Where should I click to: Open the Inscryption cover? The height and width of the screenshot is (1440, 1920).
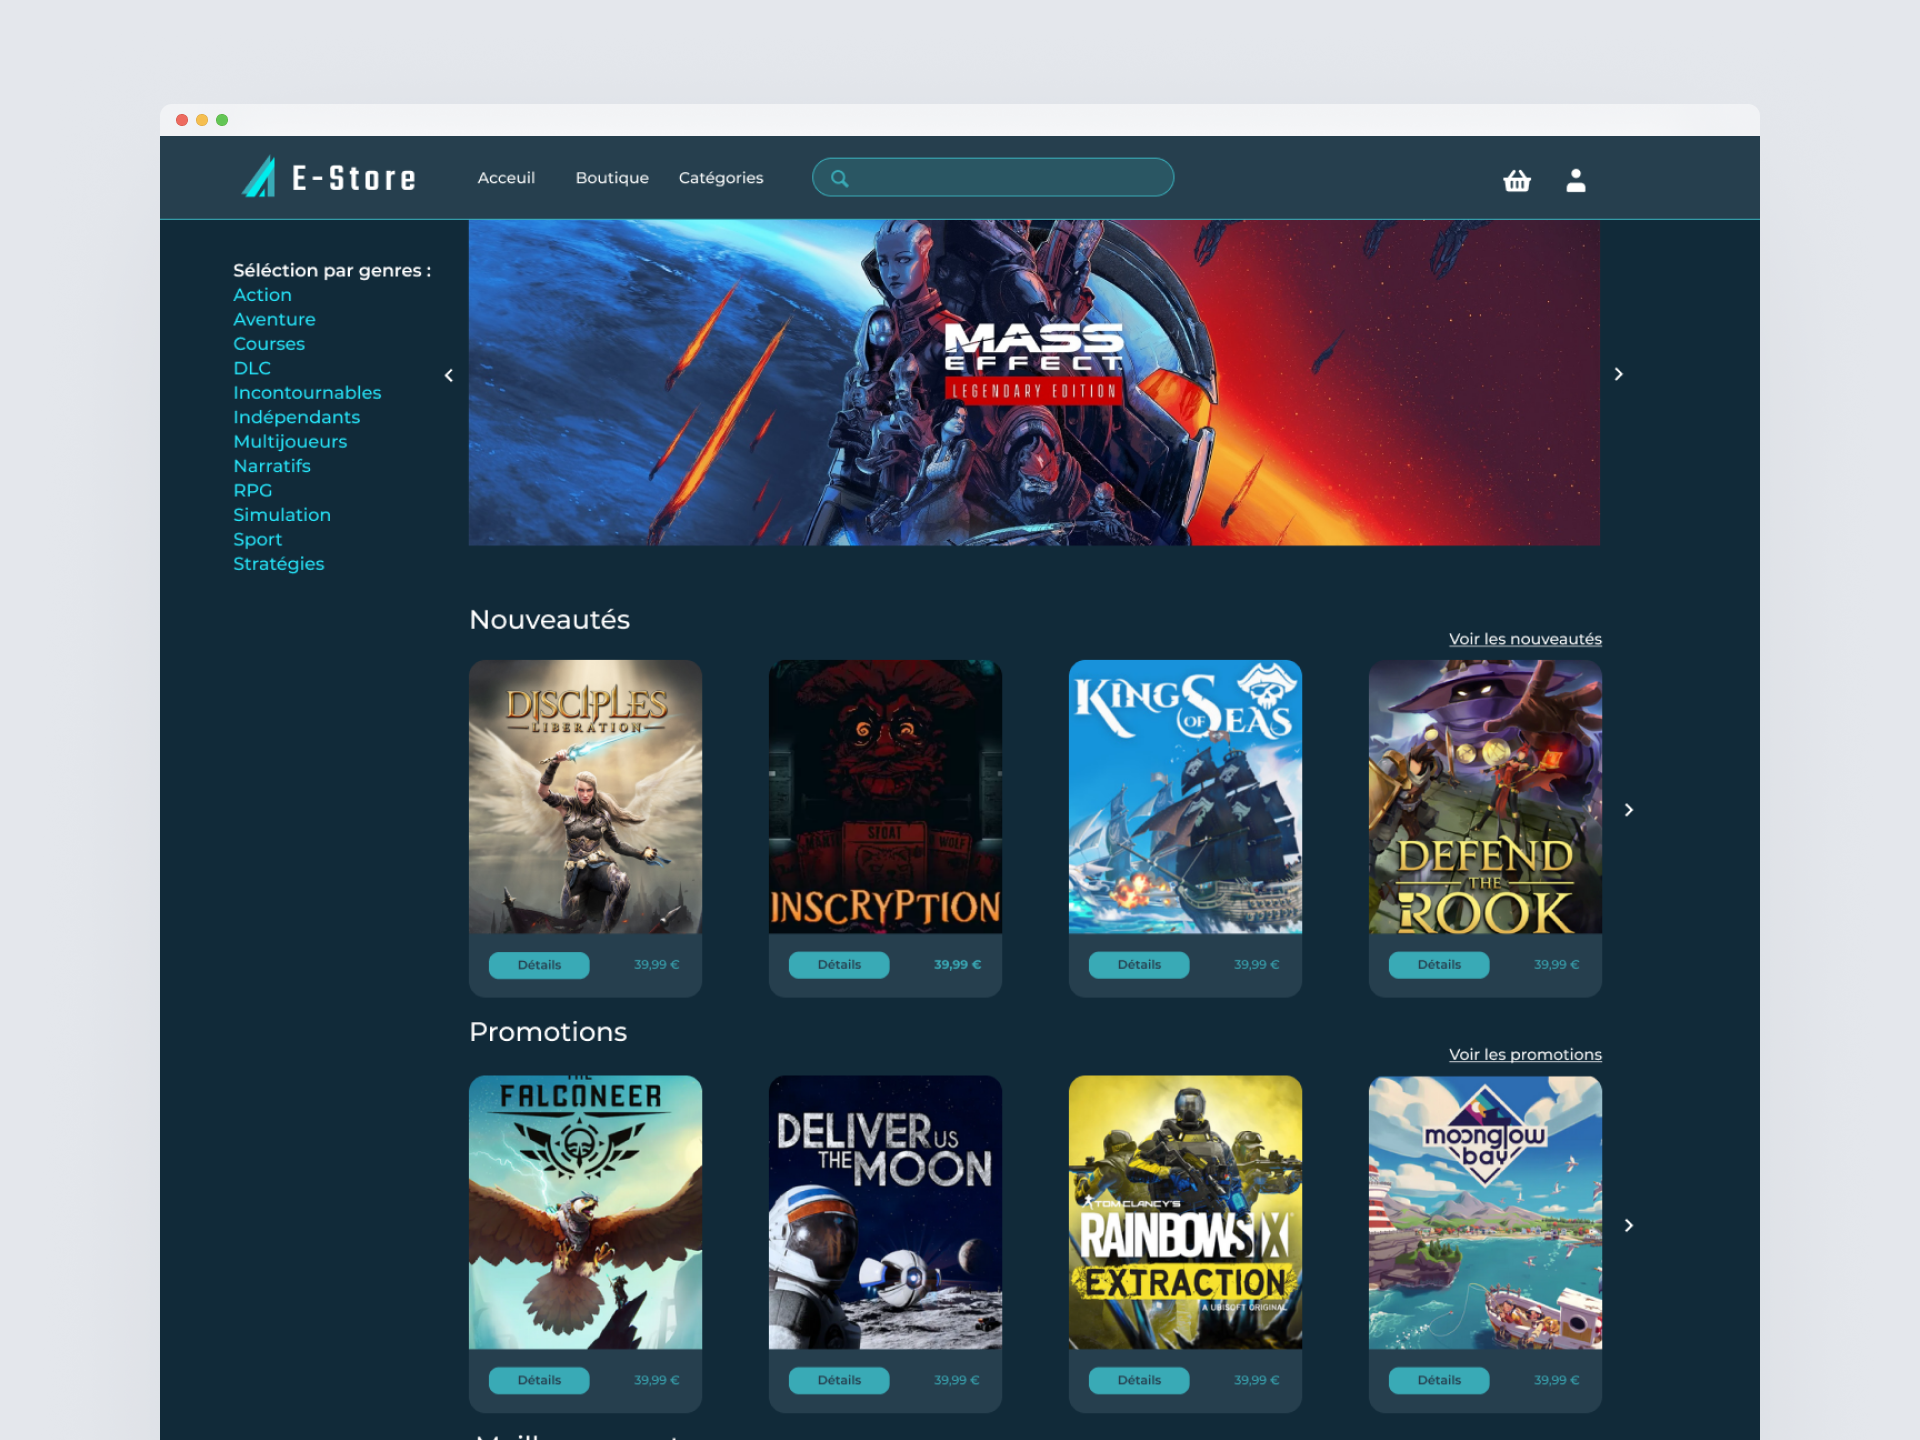point(885,797)
